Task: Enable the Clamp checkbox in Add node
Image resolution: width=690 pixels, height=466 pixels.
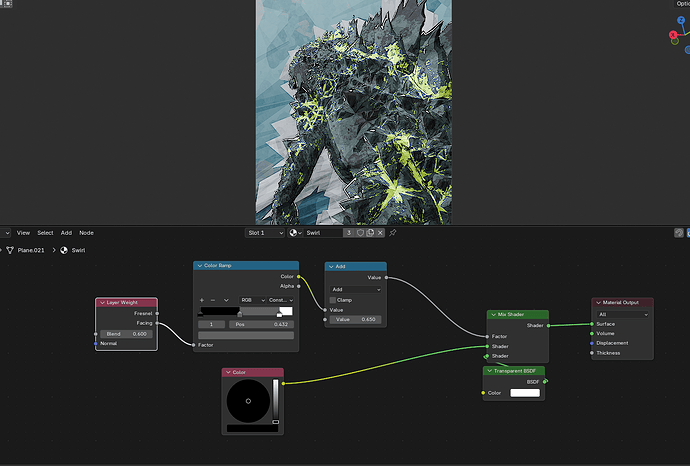Action: pos(333,300)
